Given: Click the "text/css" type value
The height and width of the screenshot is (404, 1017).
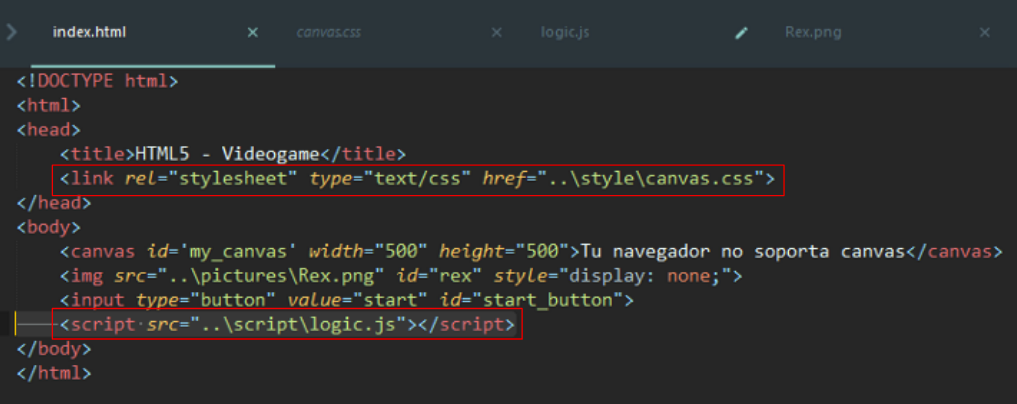Looking at the screenshot, I should pos(417,178).
